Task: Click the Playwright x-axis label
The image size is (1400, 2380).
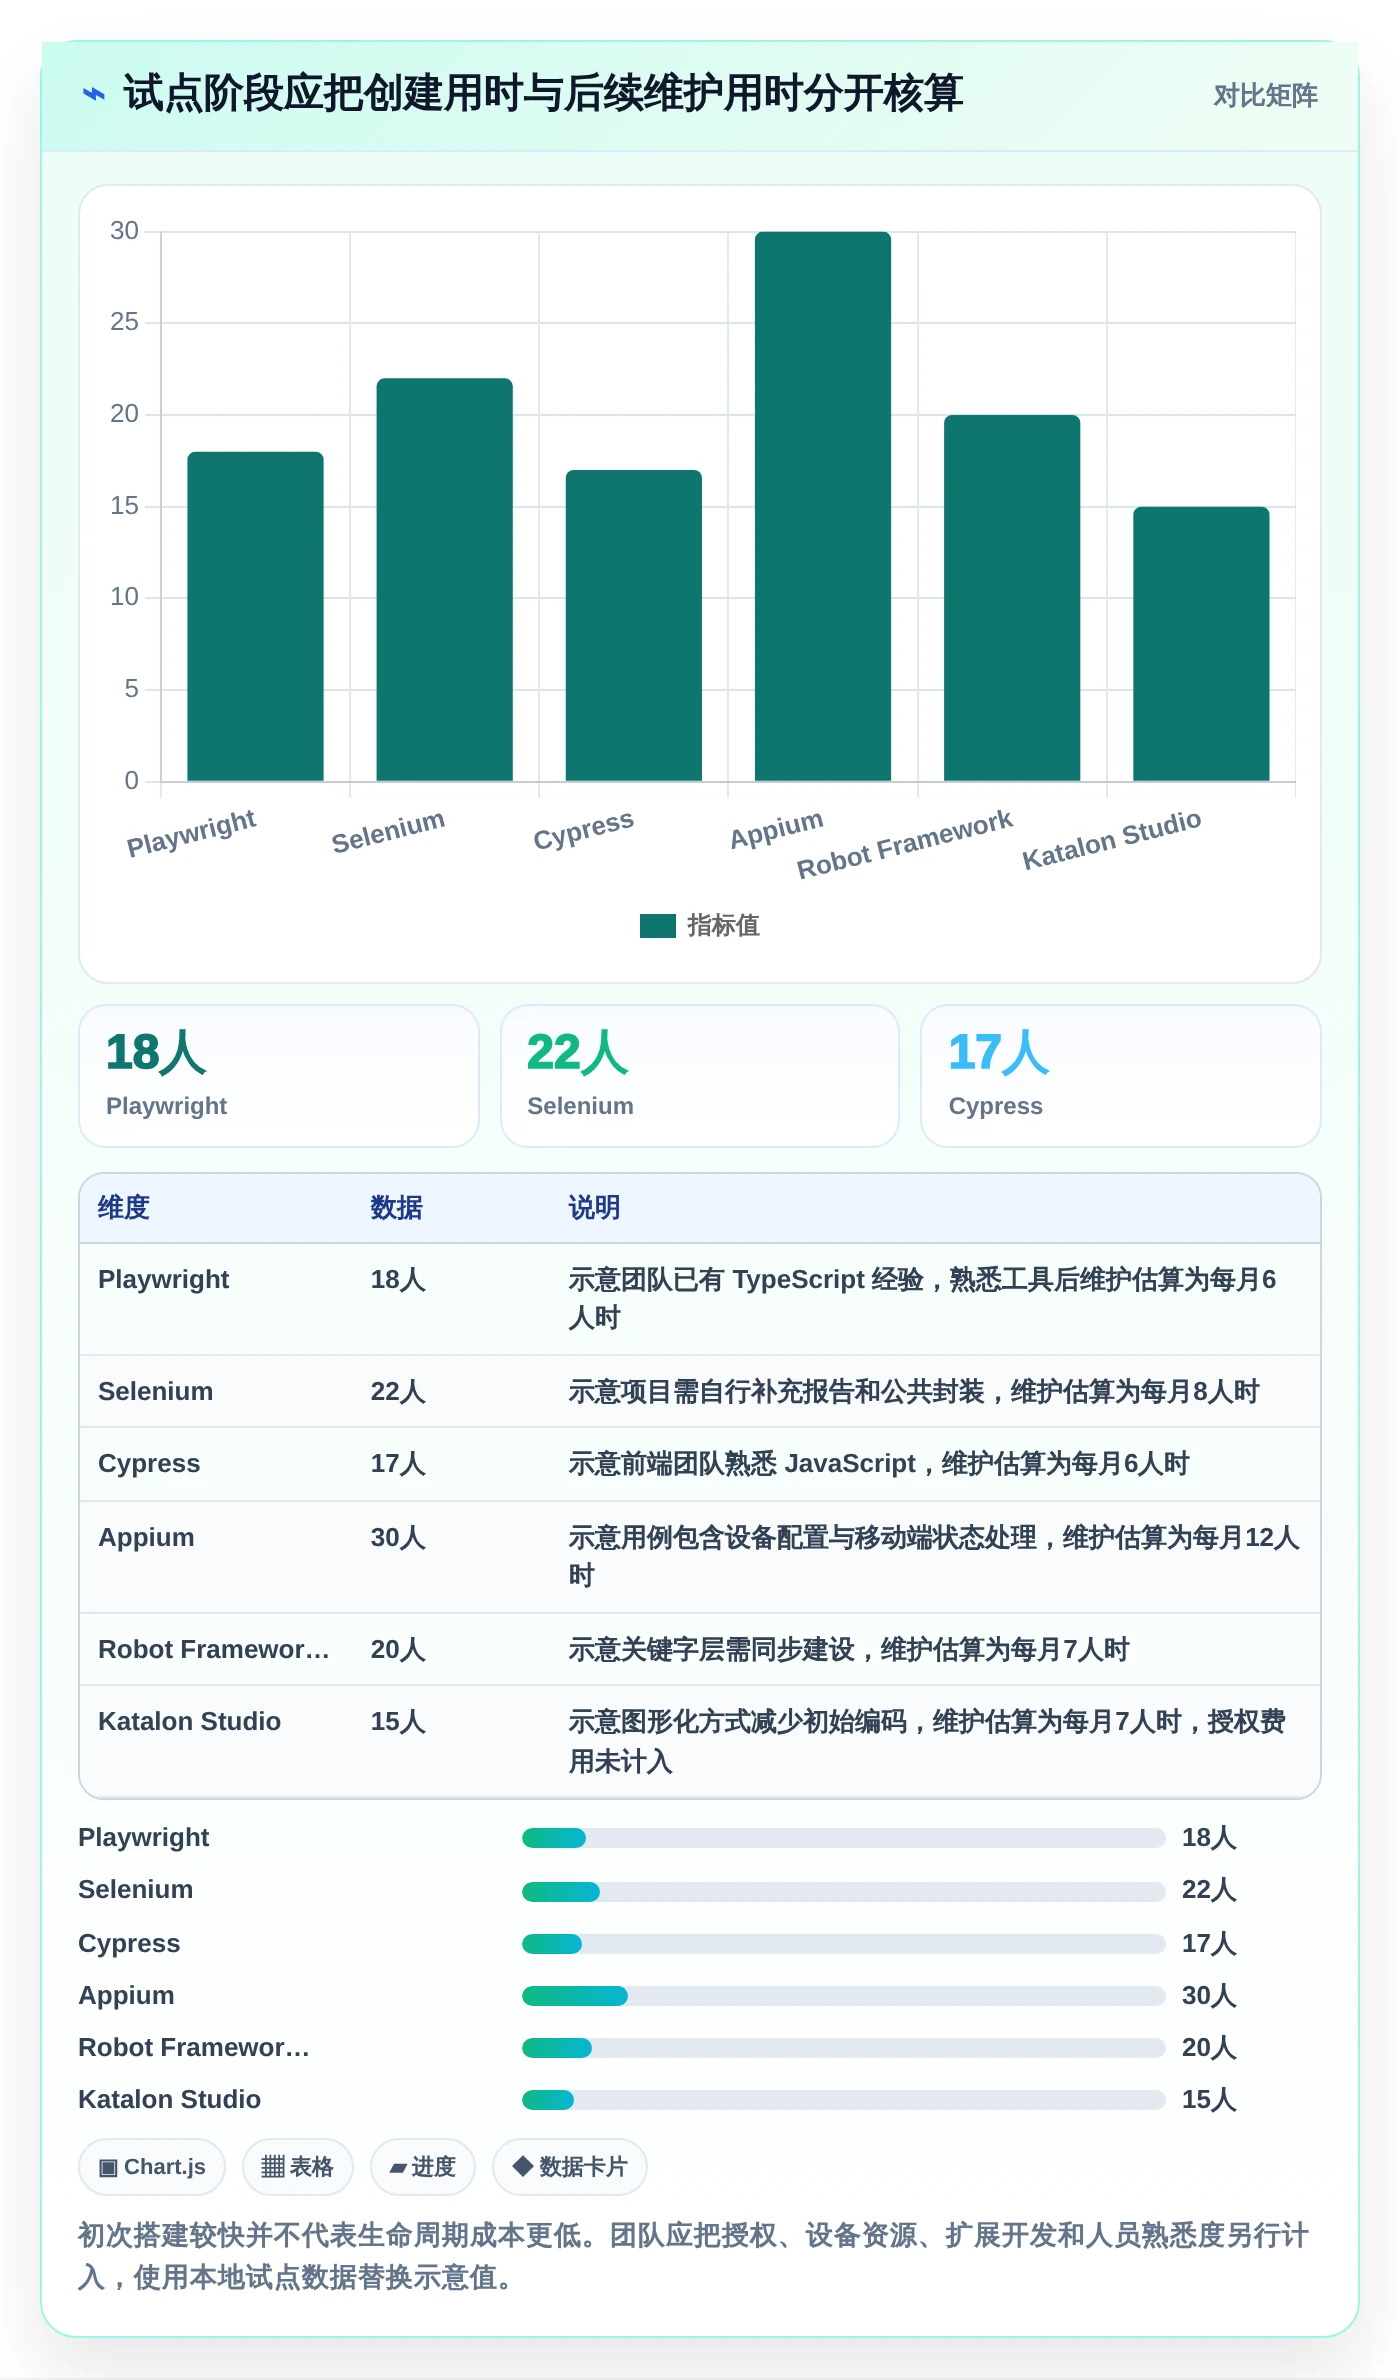Action: [x=191, y=833]
